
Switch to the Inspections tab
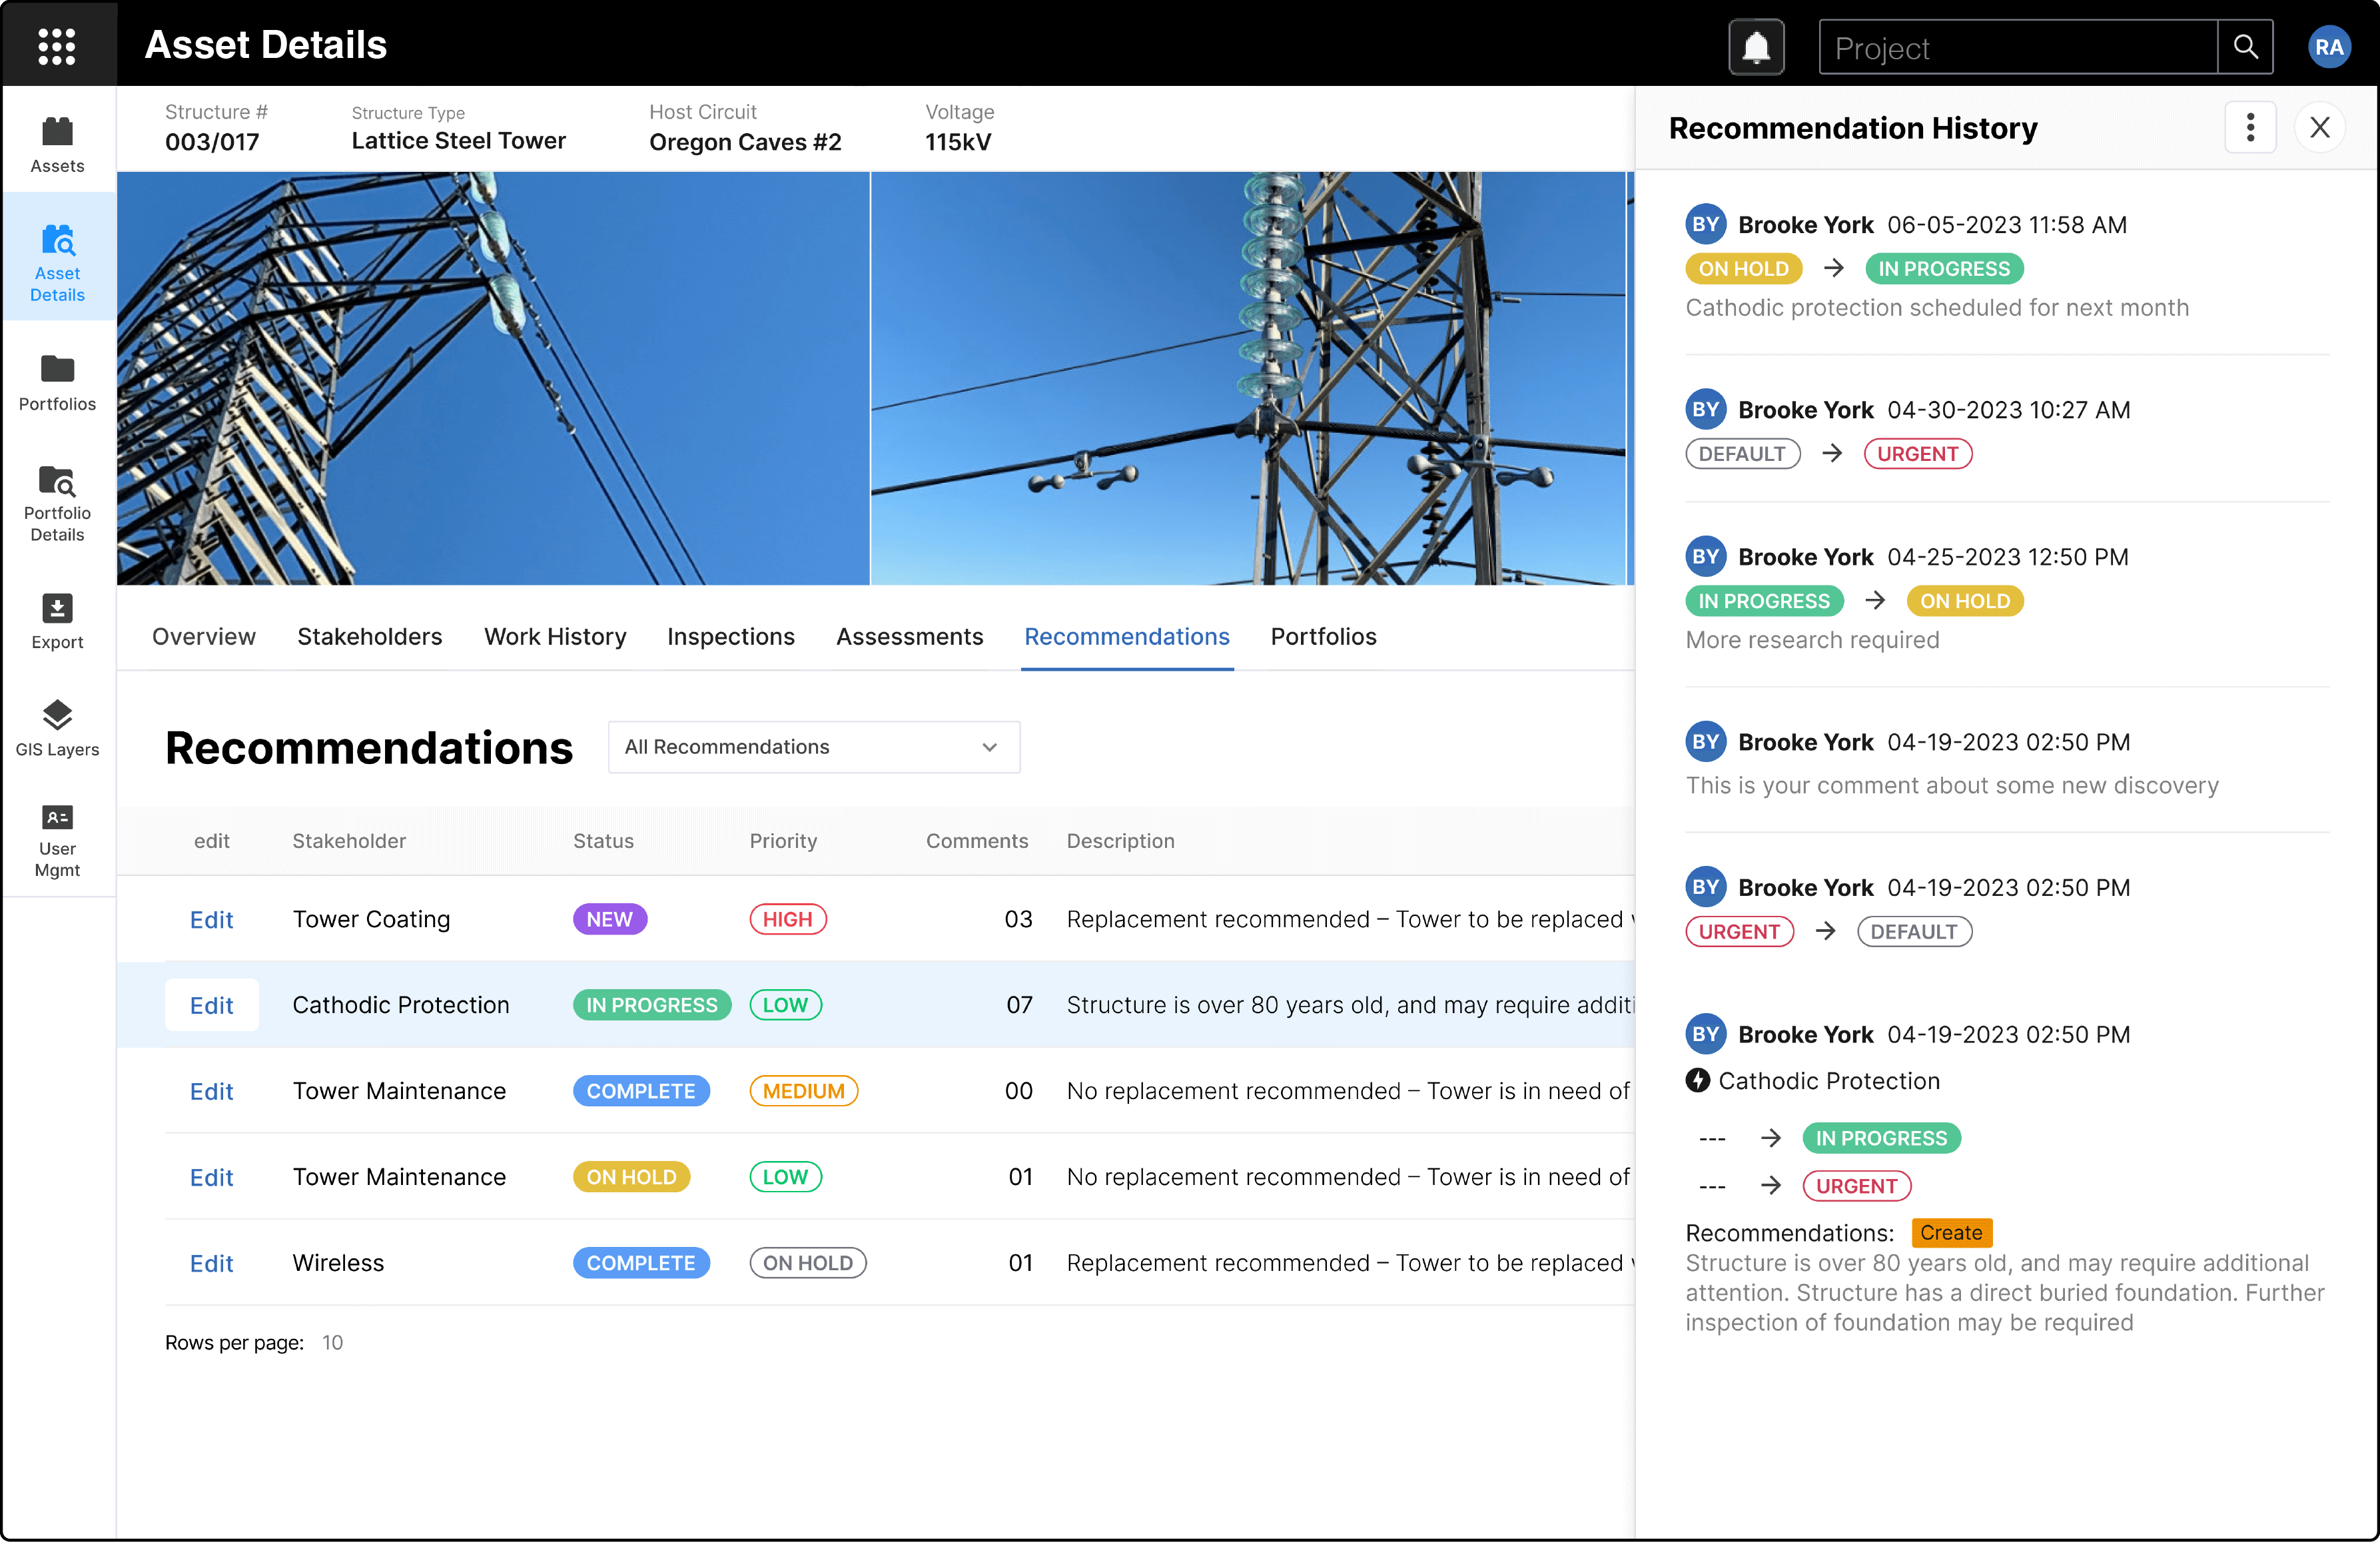click(x=731, y=636)
